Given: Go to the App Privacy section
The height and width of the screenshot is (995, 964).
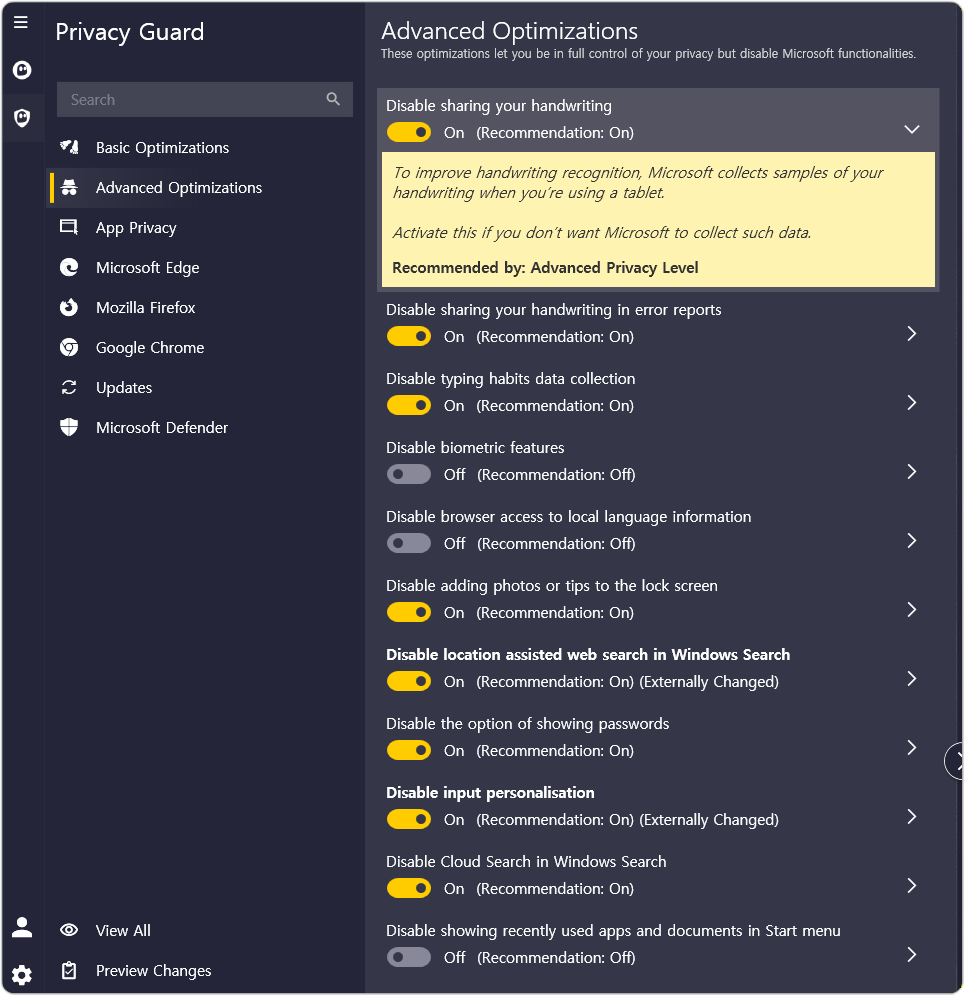Looking at the screenshot, I should point(136,227).
